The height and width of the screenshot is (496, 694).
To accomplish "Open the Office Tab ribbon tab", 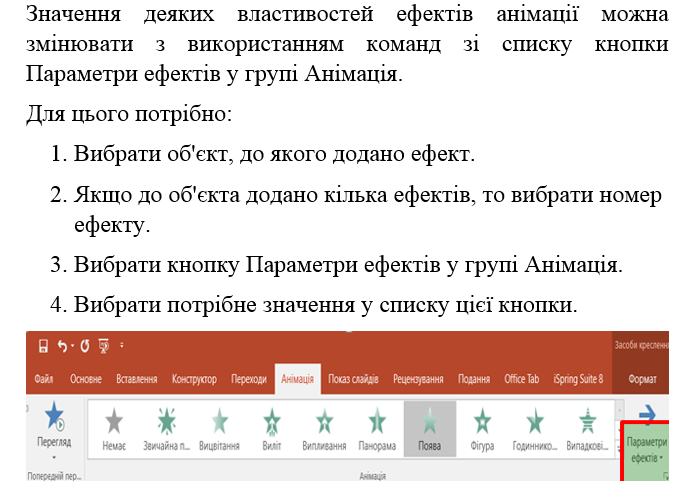I will tap(521, 379).
